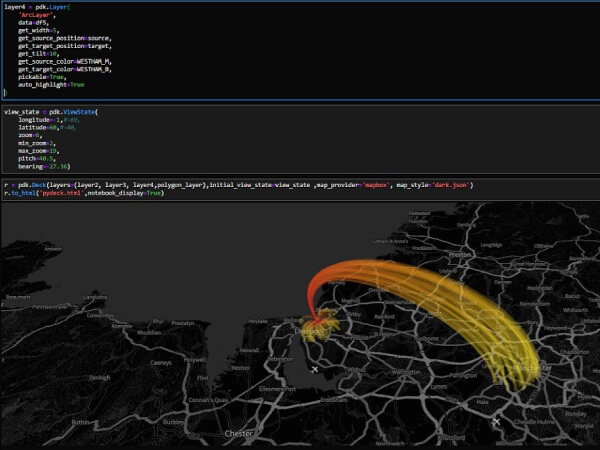Click the Lymm label on the map
600x450 pixels.
pos(439,387)
